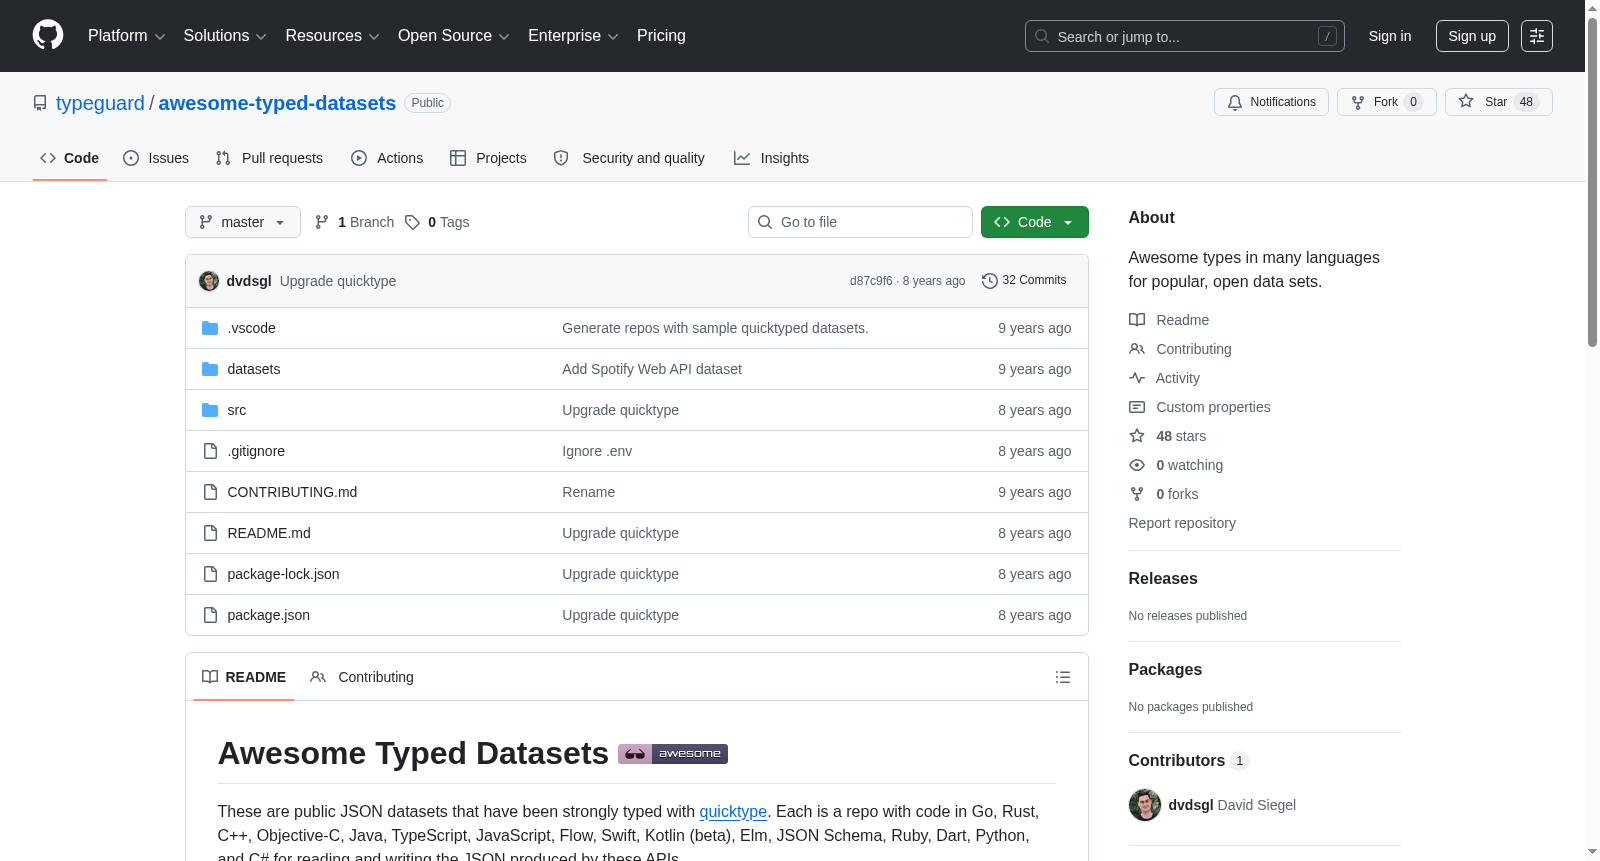Open the Security and quality tab
Image resolution: width=1600 pixels, height=861 pixels.
click(629, 158)
